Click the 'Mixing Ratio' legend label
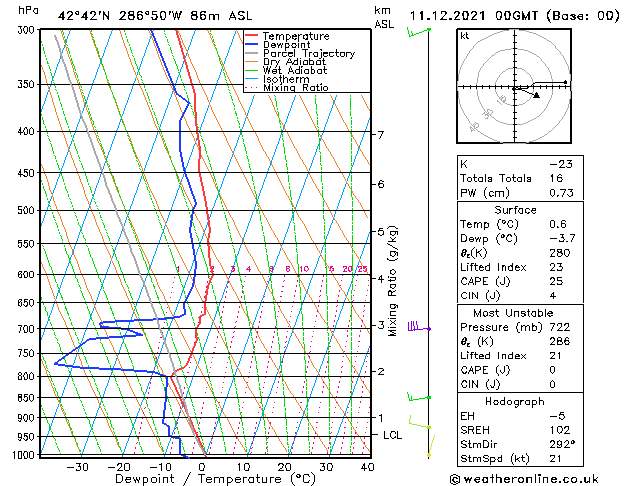Viewport: 629px width, 486px height. coord(296,87)
